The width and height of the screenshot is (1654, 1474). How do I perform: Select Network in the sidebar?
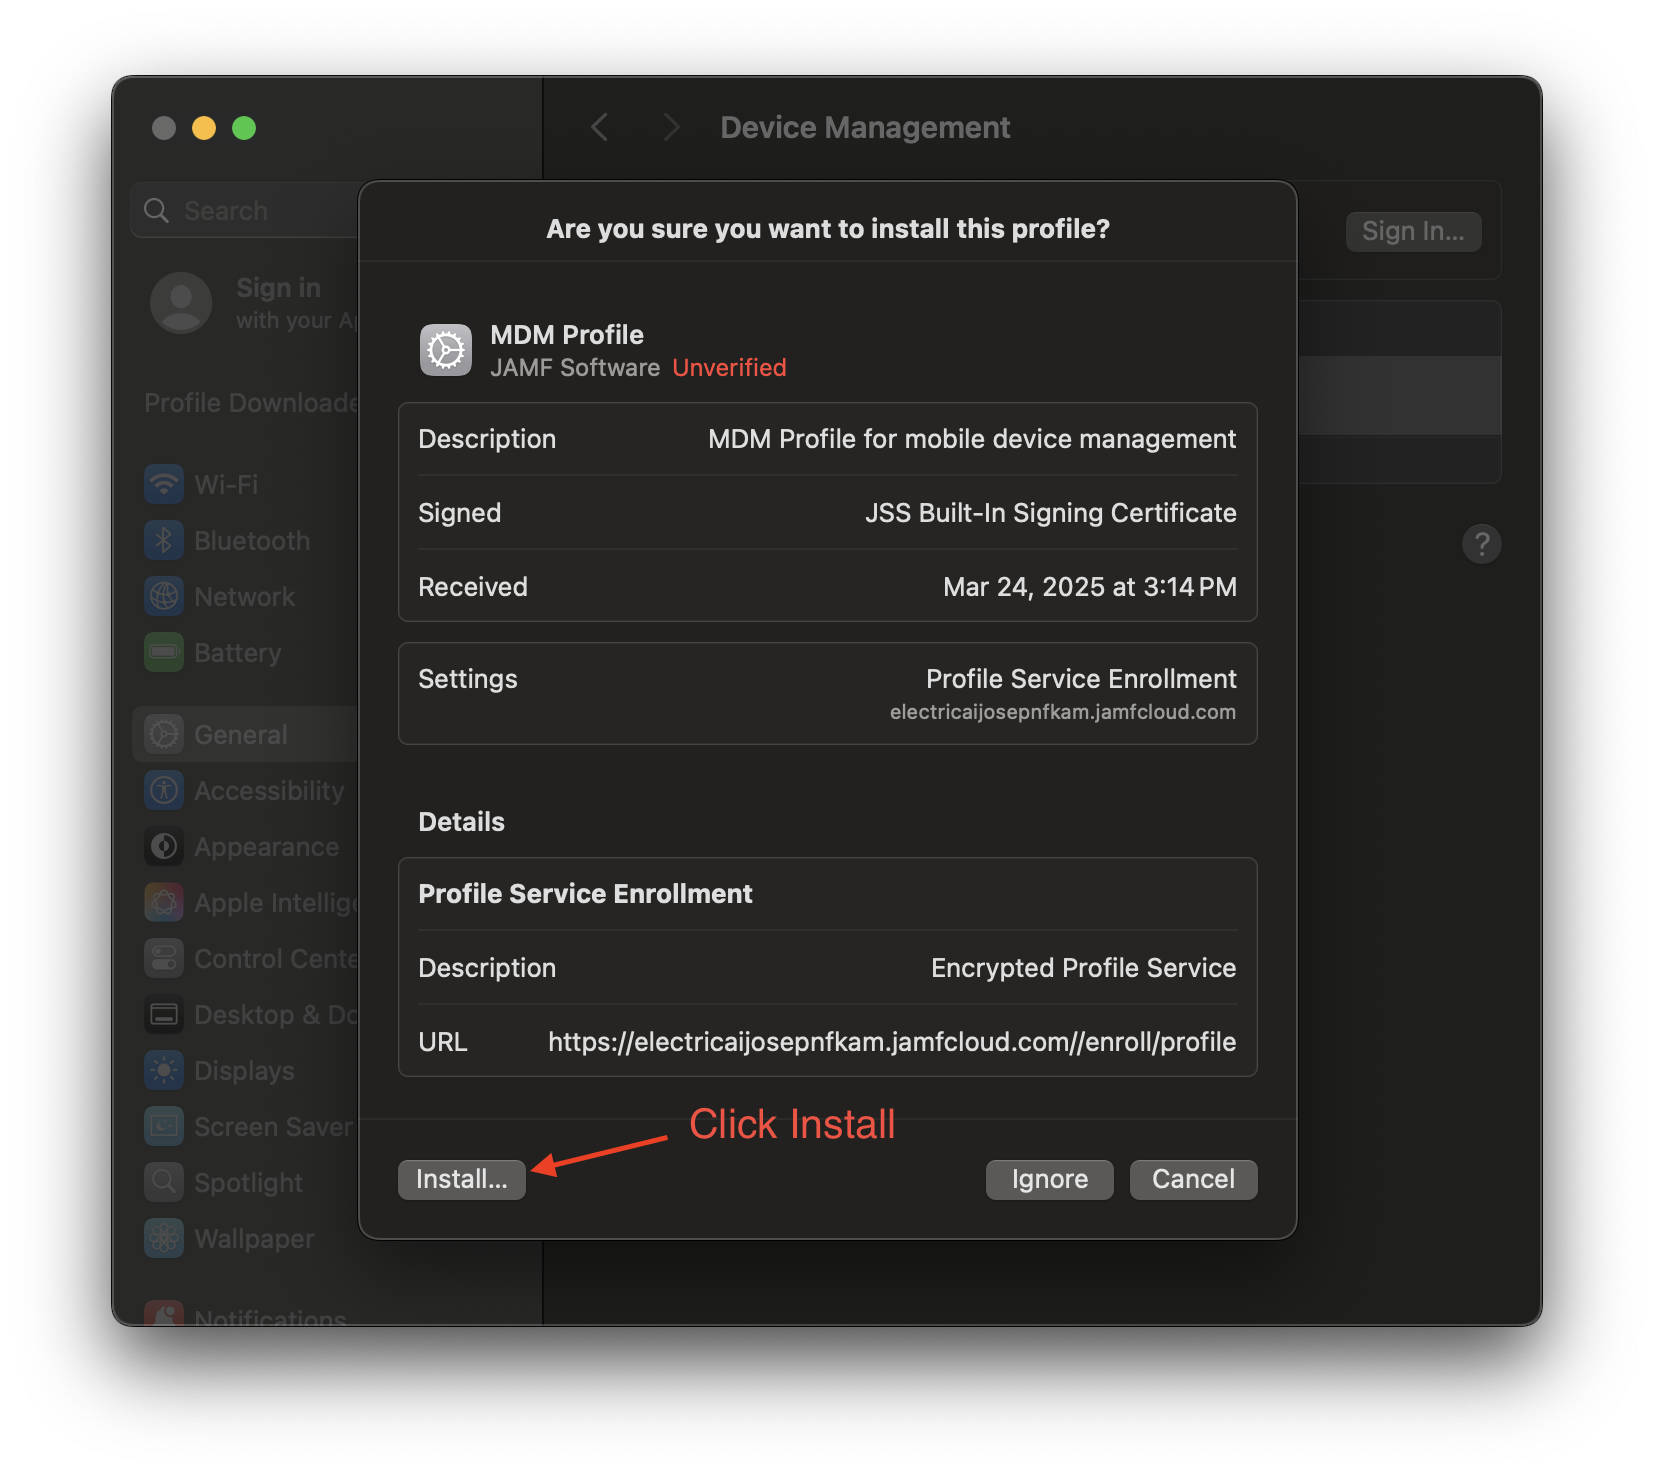[x=244, y=597]
